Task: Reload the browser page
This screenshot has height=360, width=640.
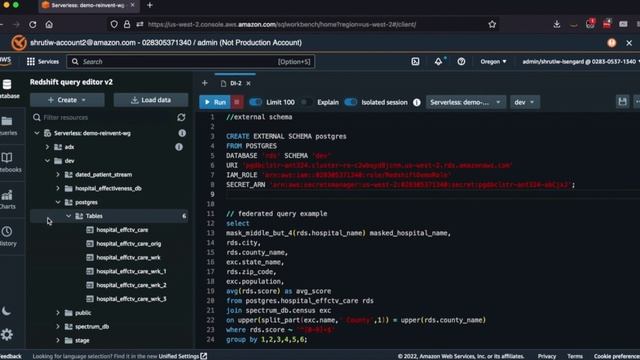Action: (33, 24)
